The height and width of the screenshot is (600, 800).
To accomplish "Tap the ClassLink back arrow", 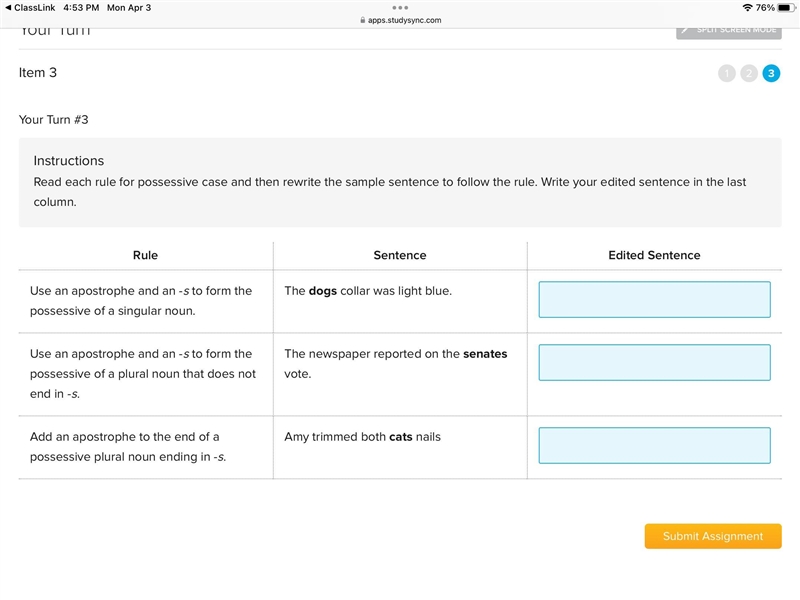I will coord(8,8).
